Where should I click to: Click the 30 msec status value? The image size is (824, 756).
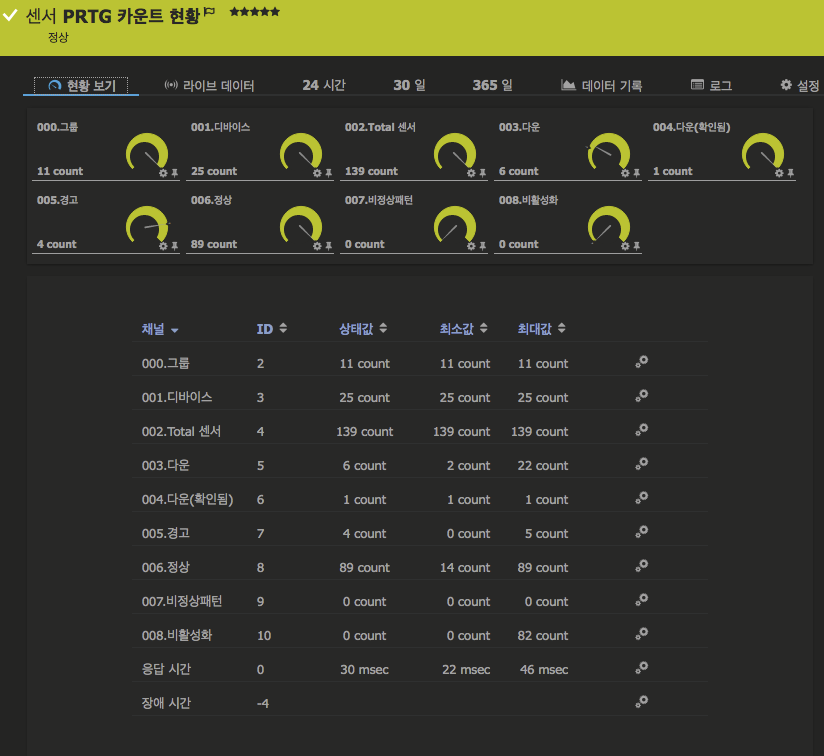[x=364, y=670]
